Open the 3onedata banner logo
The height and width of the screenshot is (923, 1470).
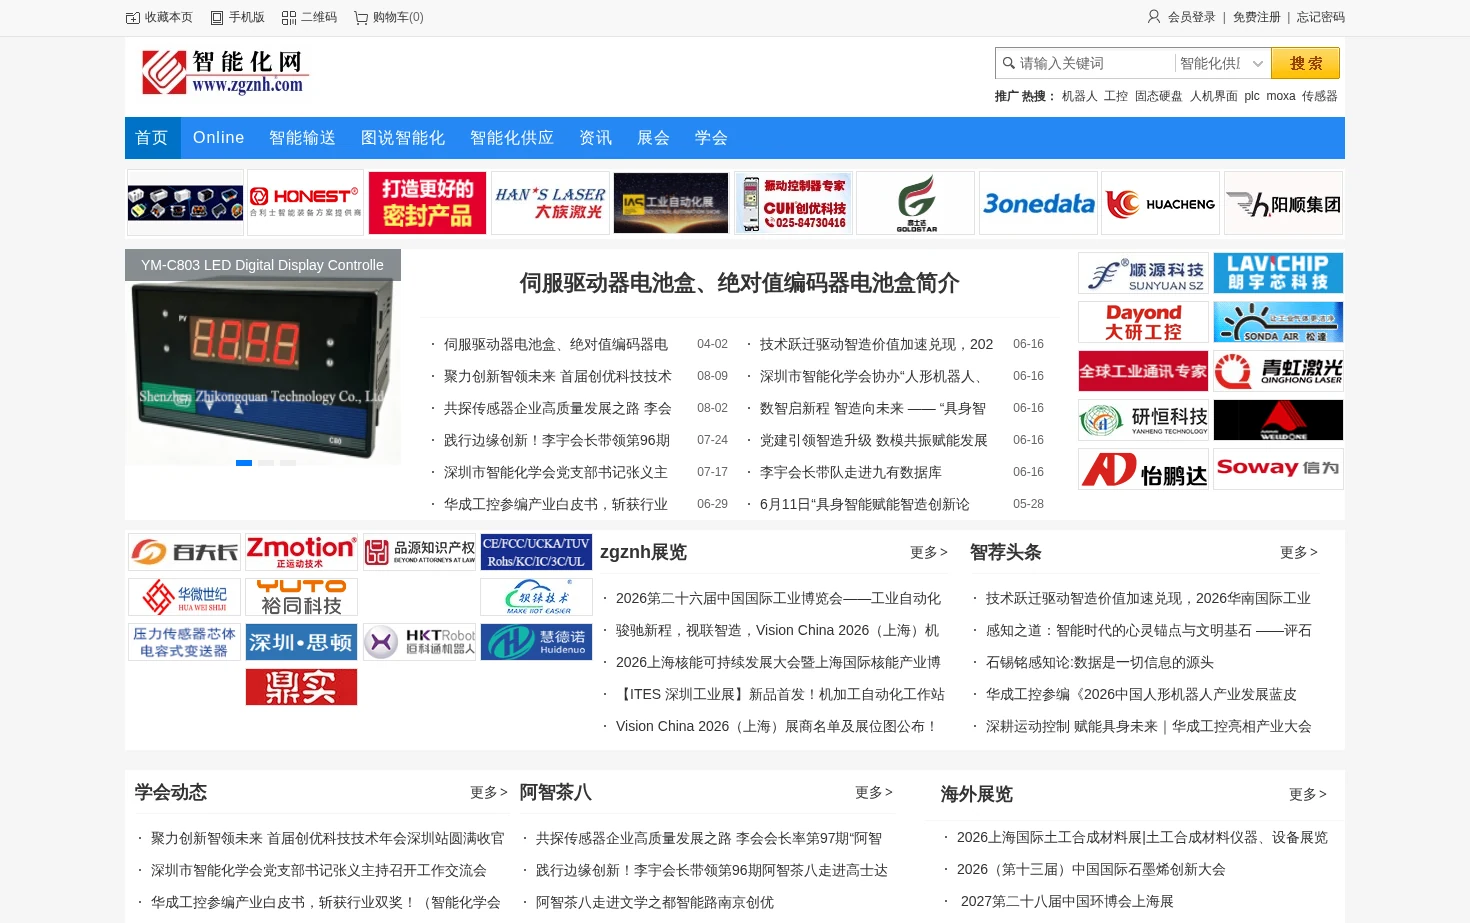[1038, 203]
